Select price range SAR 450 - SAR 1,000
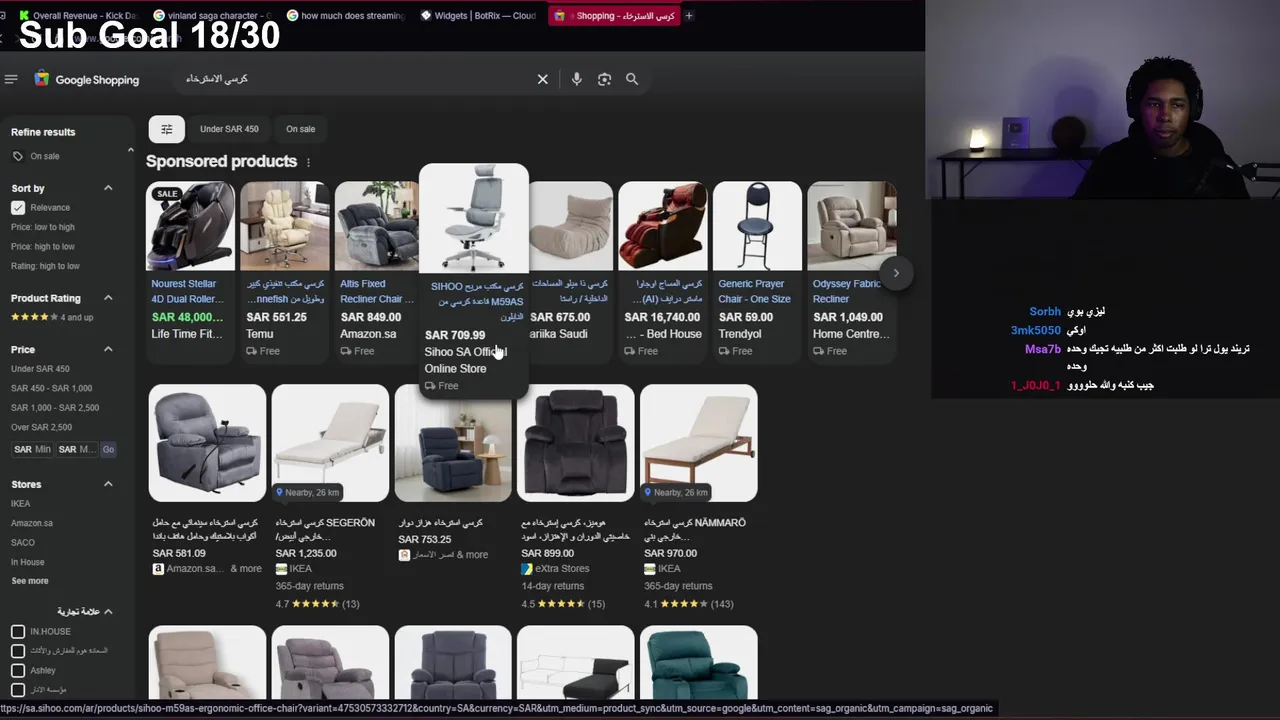The image size is (1280, 720). click(51, 388)
